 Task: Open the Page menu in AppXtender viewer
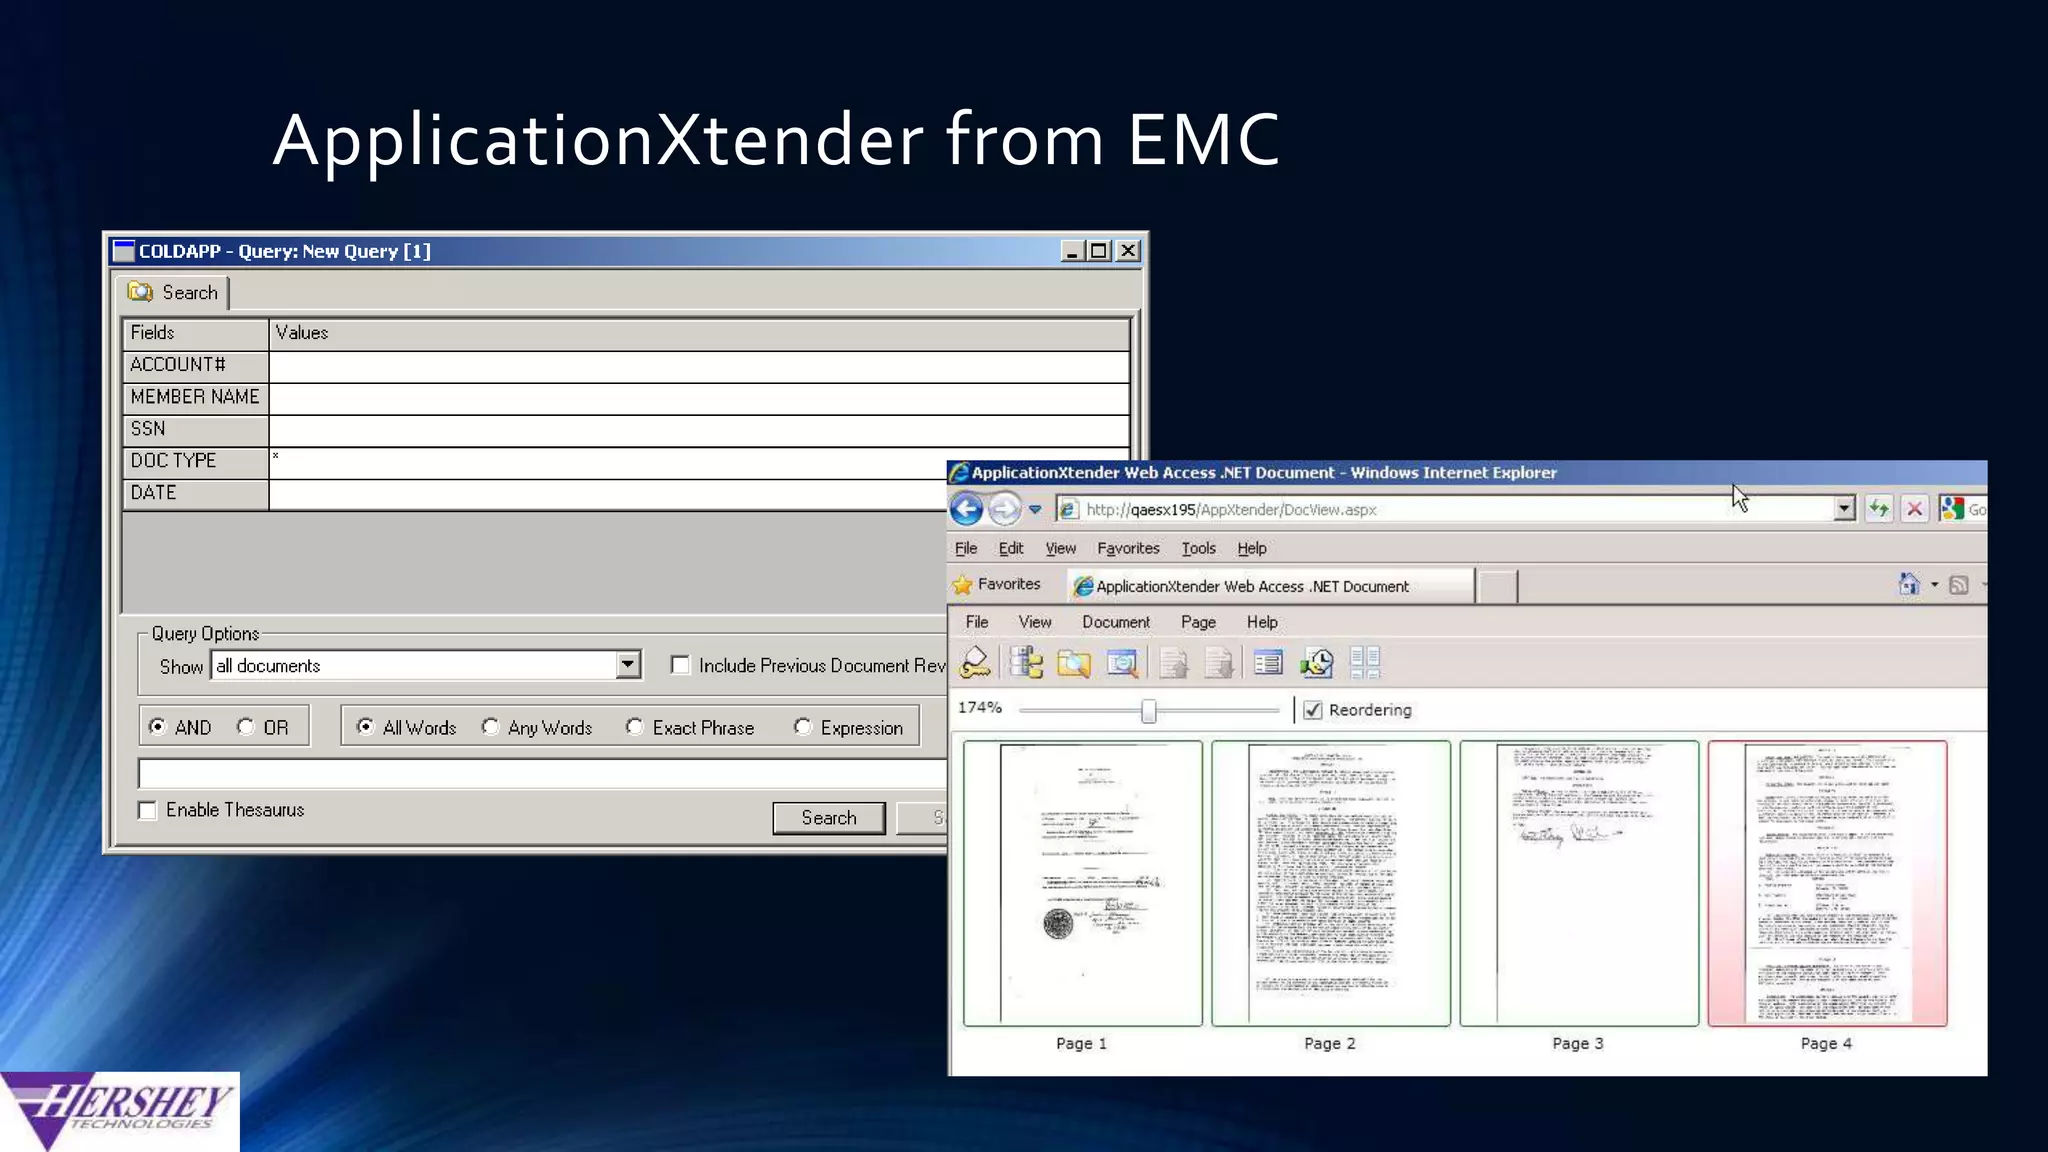pos(1198,622)
